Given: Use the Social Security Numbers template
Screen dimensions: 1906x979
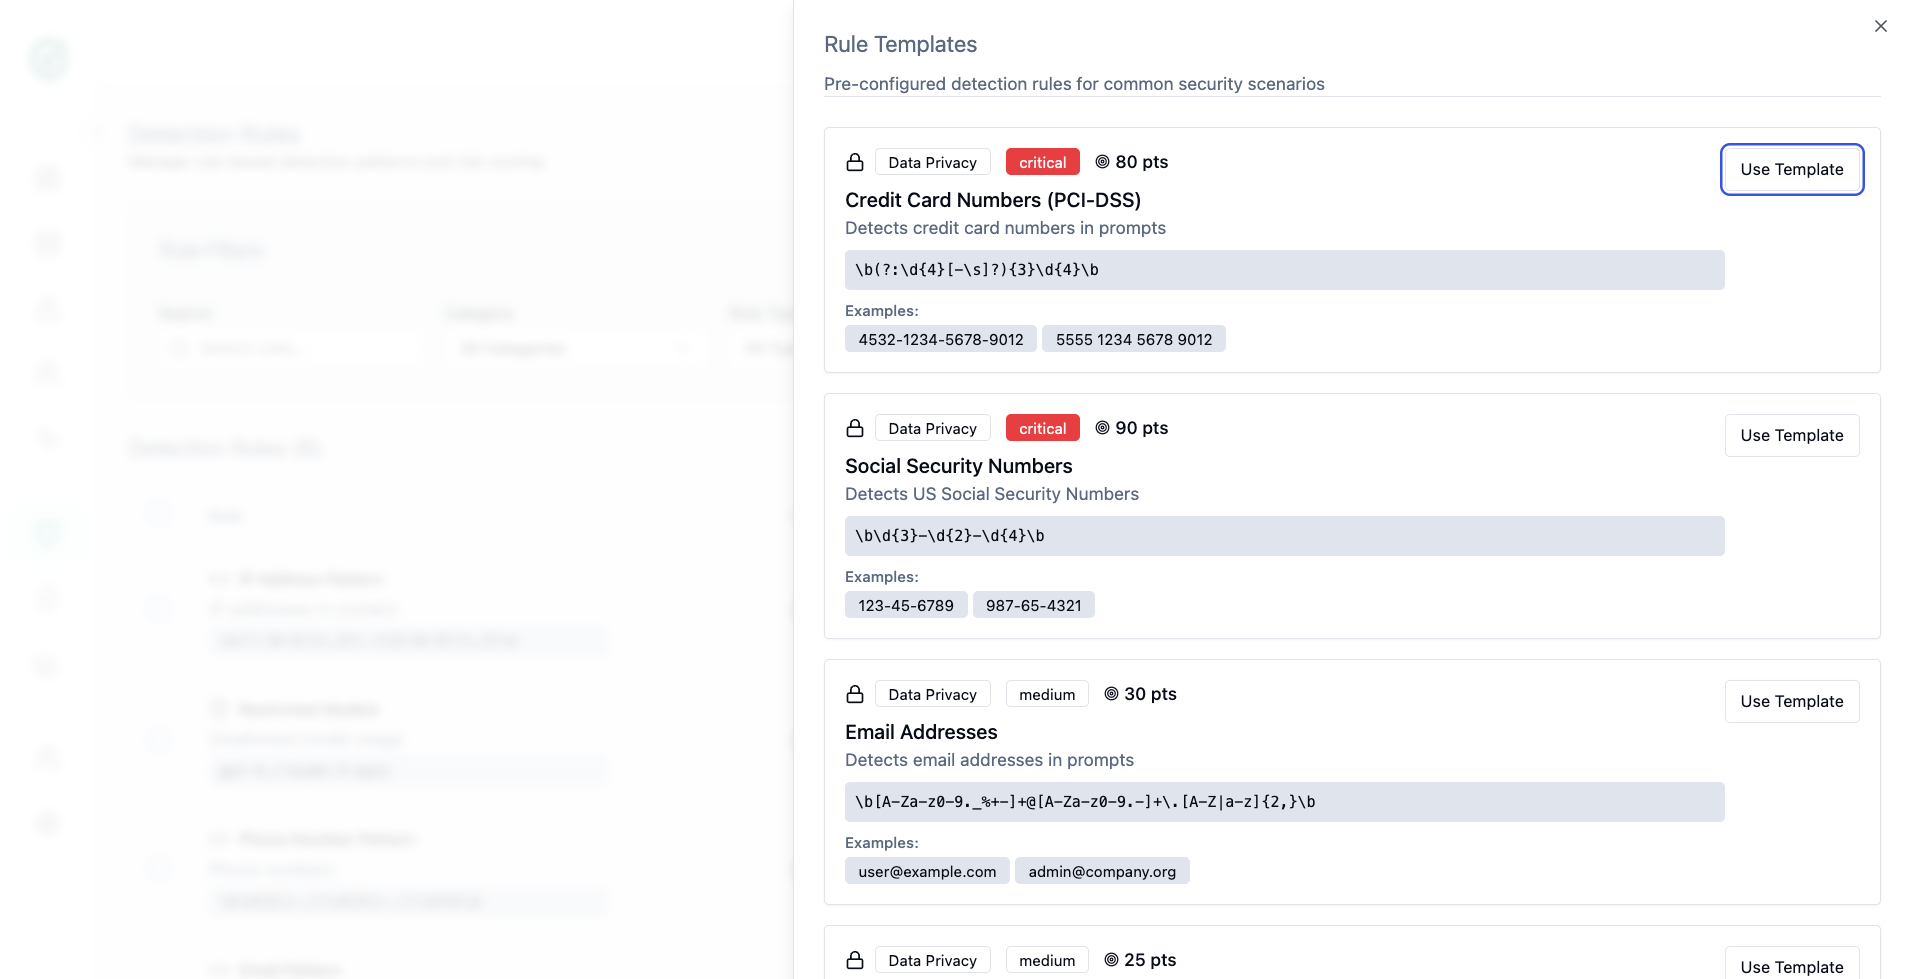Looking at the screenshot, I should pyautogui.click(x=1791, y=436).
